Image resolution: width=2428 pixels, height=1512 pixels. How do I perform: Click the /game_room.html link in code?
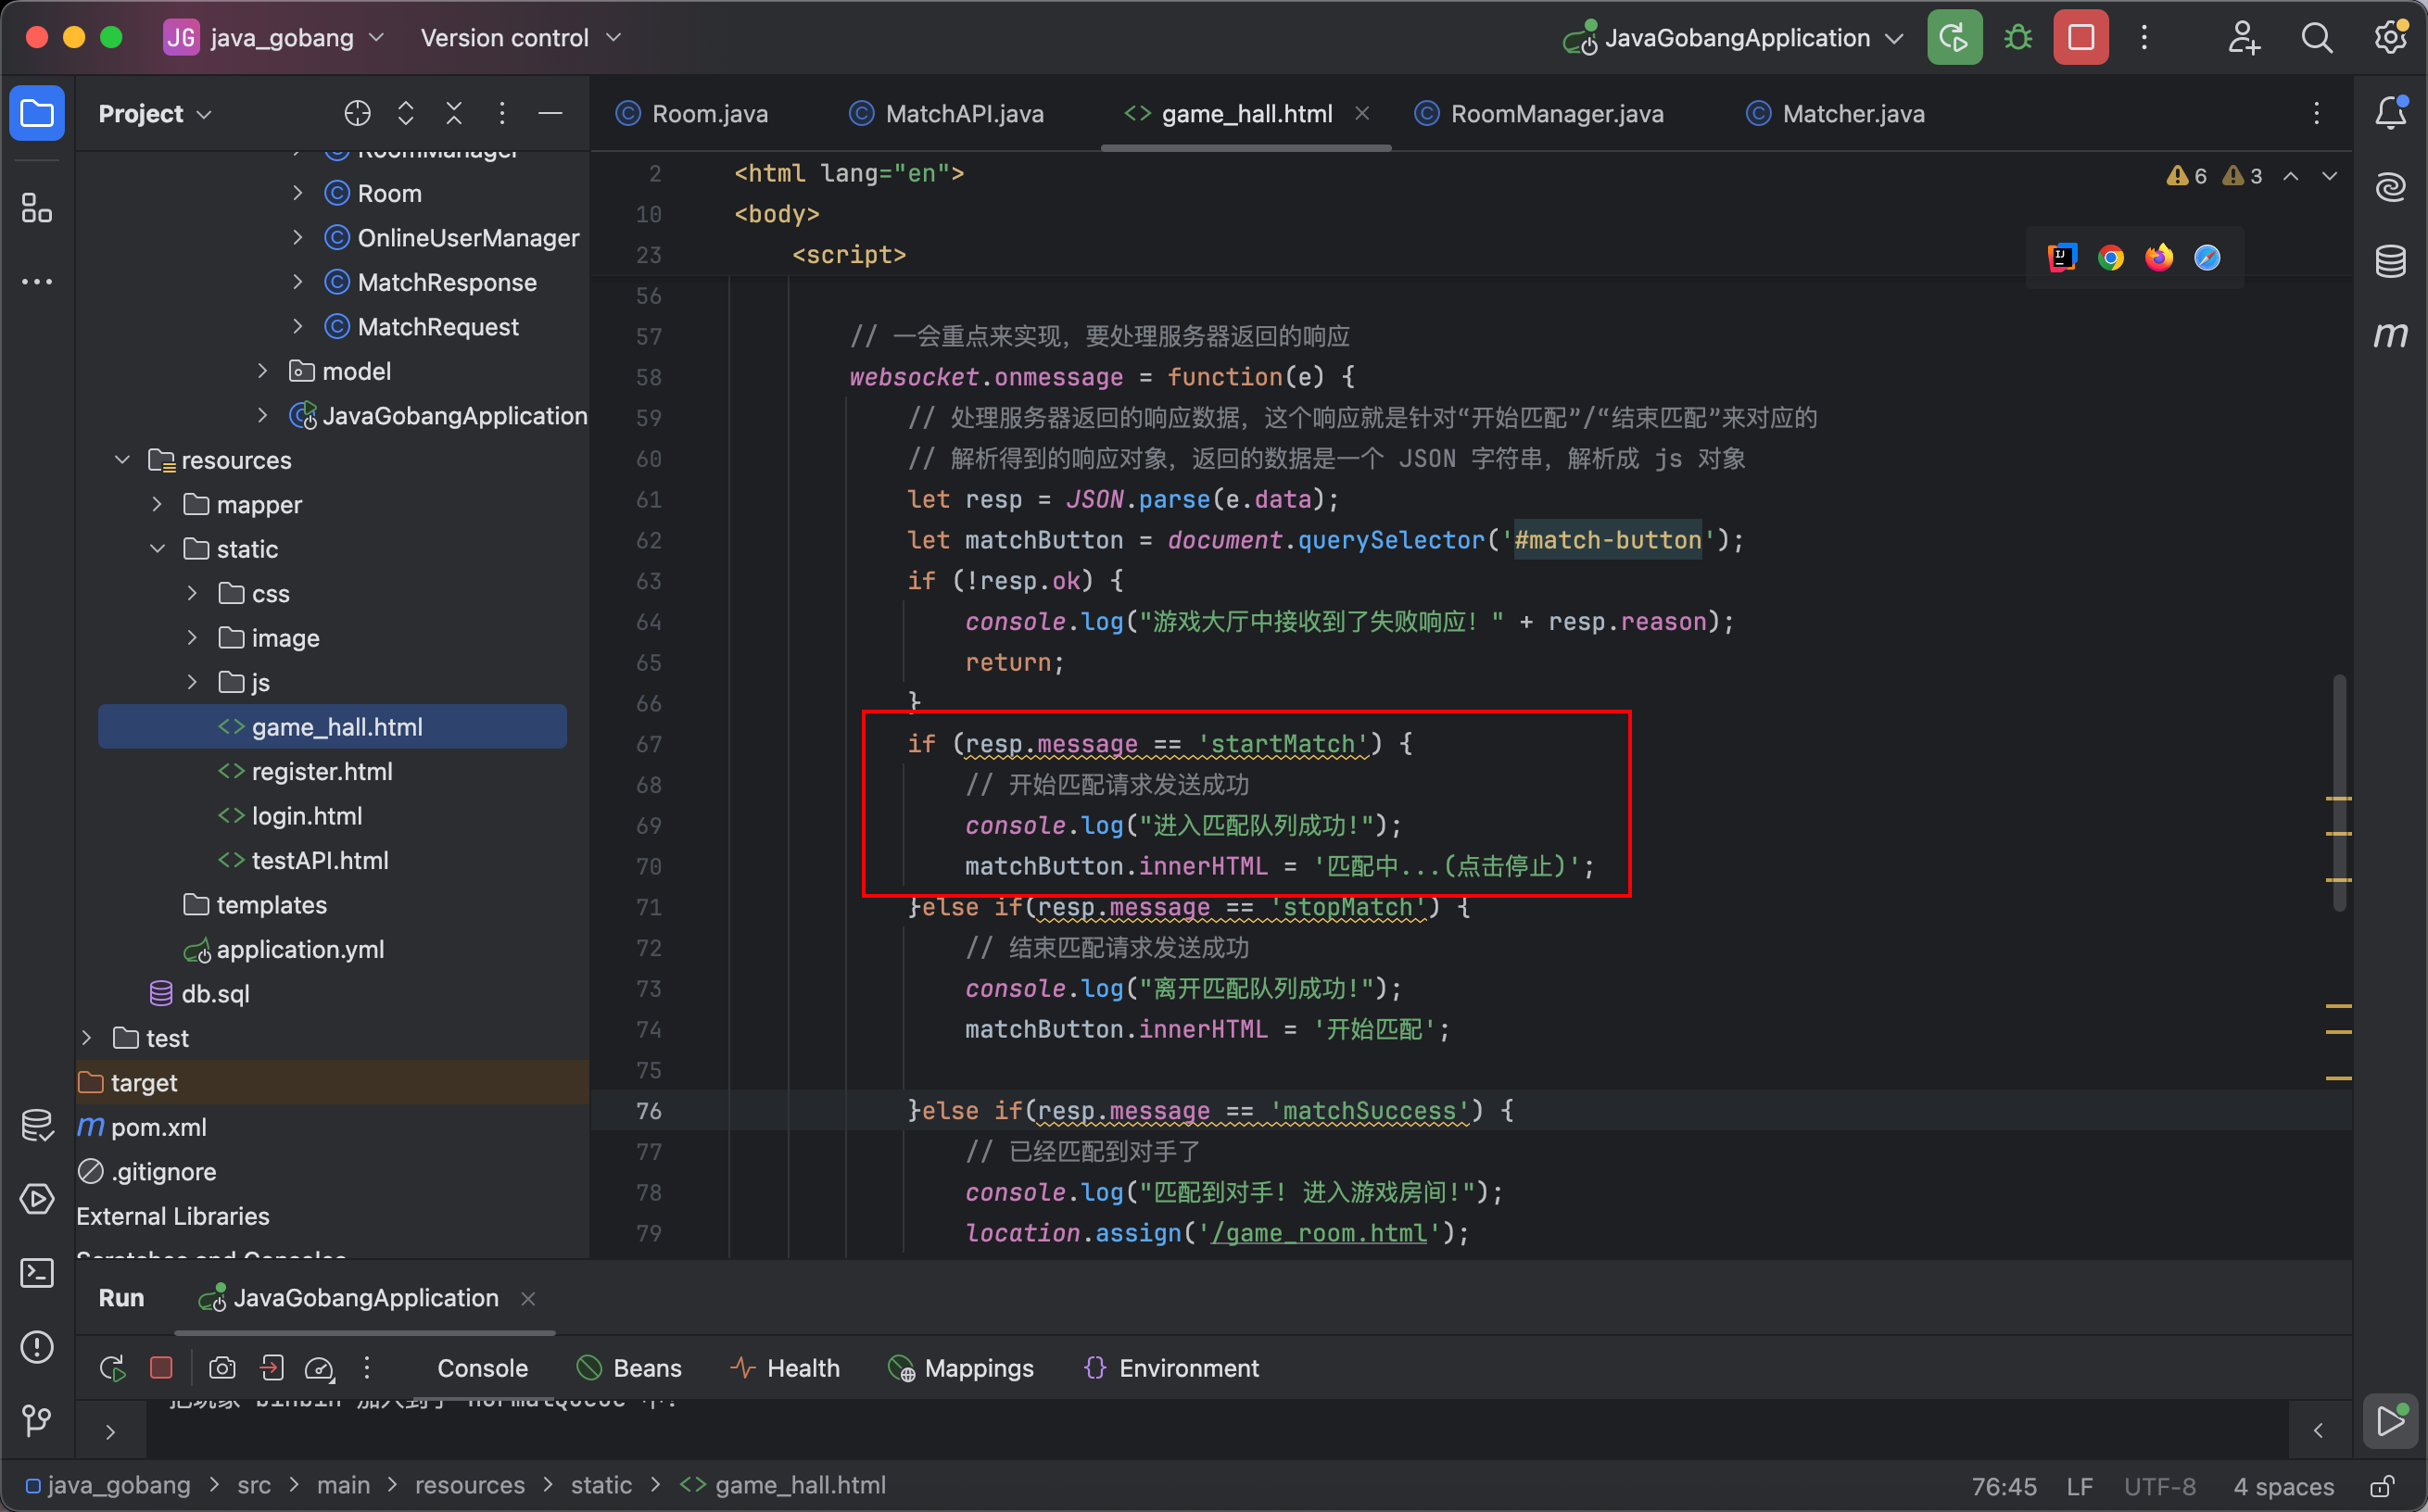1318,1233
